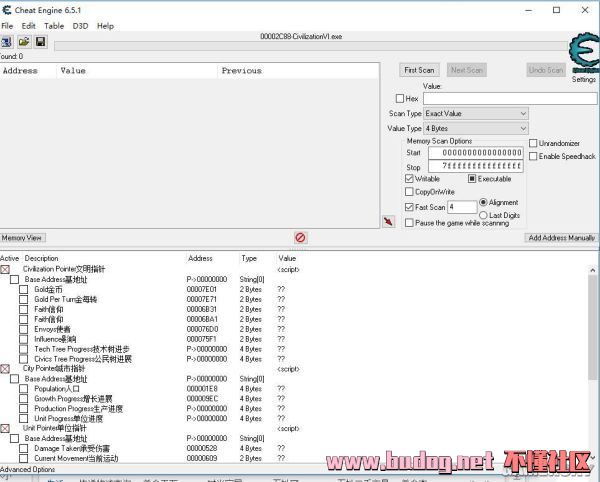Activate the Production Progress checkbox
Screen dimensions: 600x482
click(x=23, y=409)
